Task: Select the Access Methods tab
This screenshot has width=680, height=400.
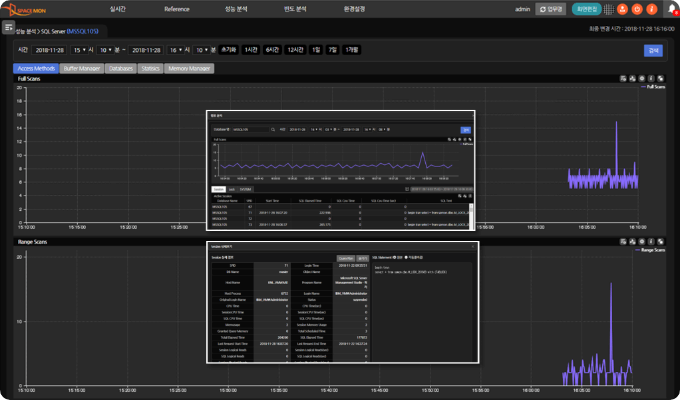Action: click(x=36, y=69)
